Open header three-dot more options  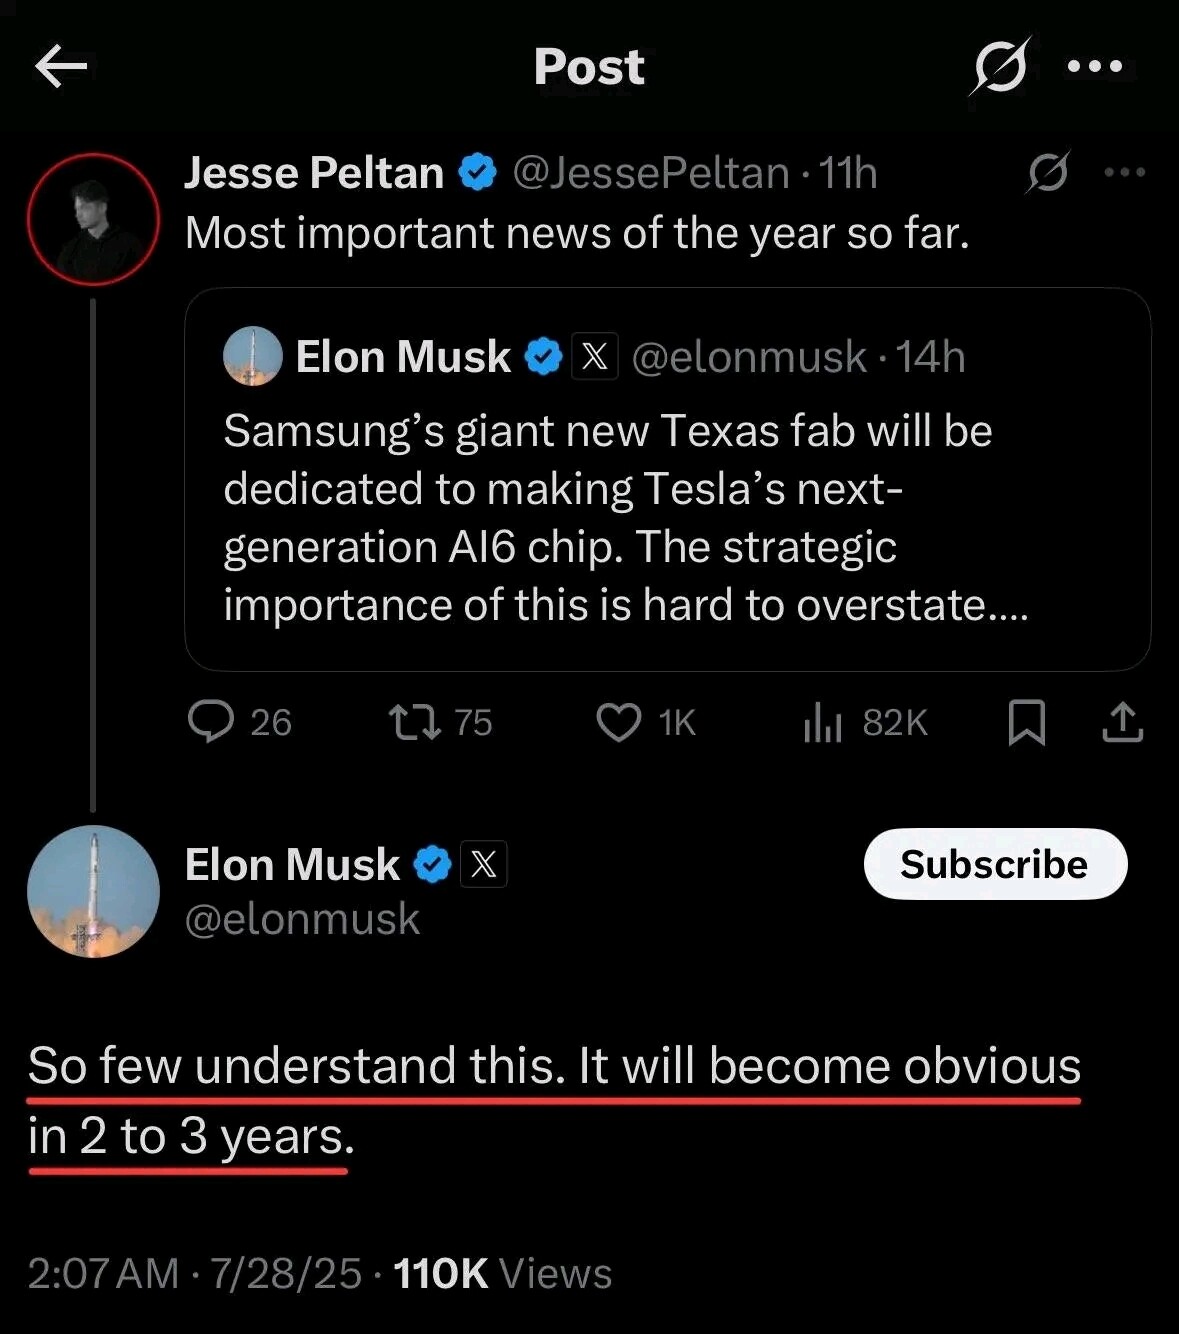pos(1095,67)
